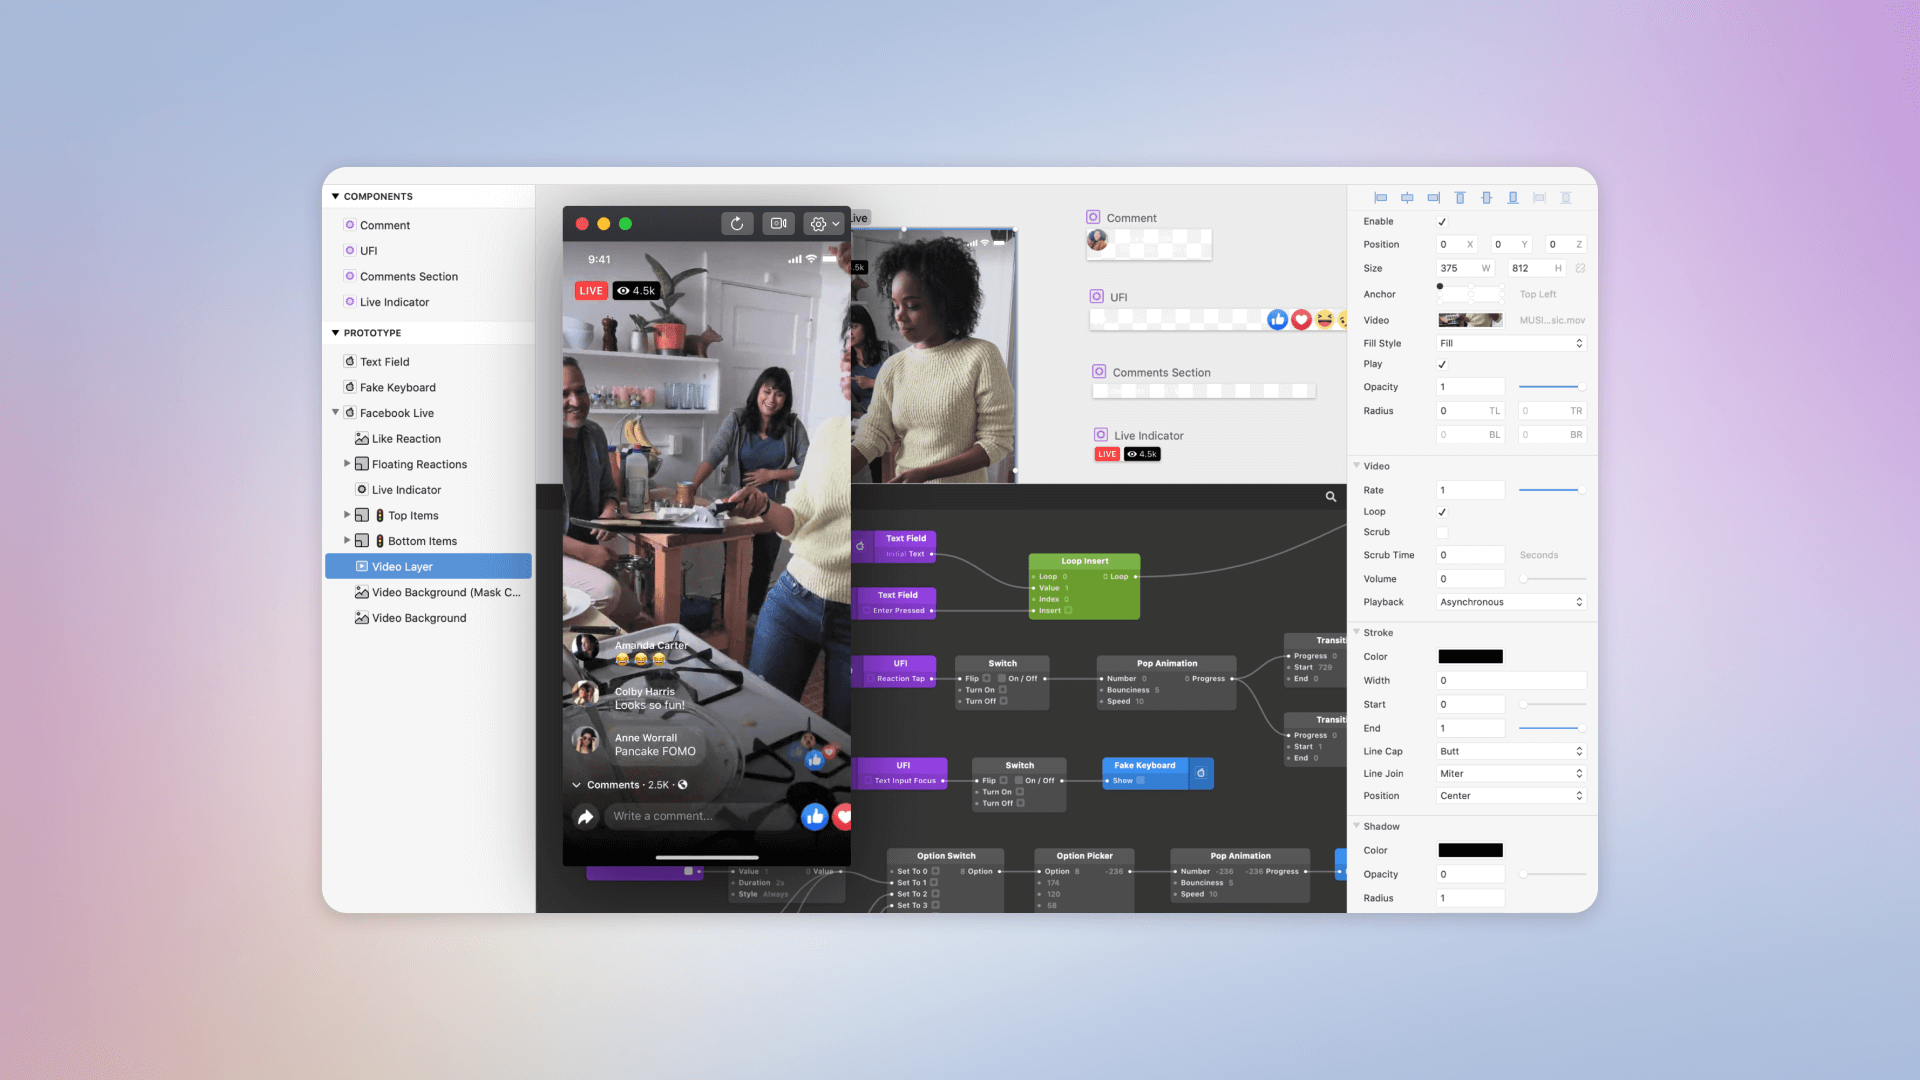
Task: Click the blue Like reaction on canvas UFI
Action: click(1277, 320)
